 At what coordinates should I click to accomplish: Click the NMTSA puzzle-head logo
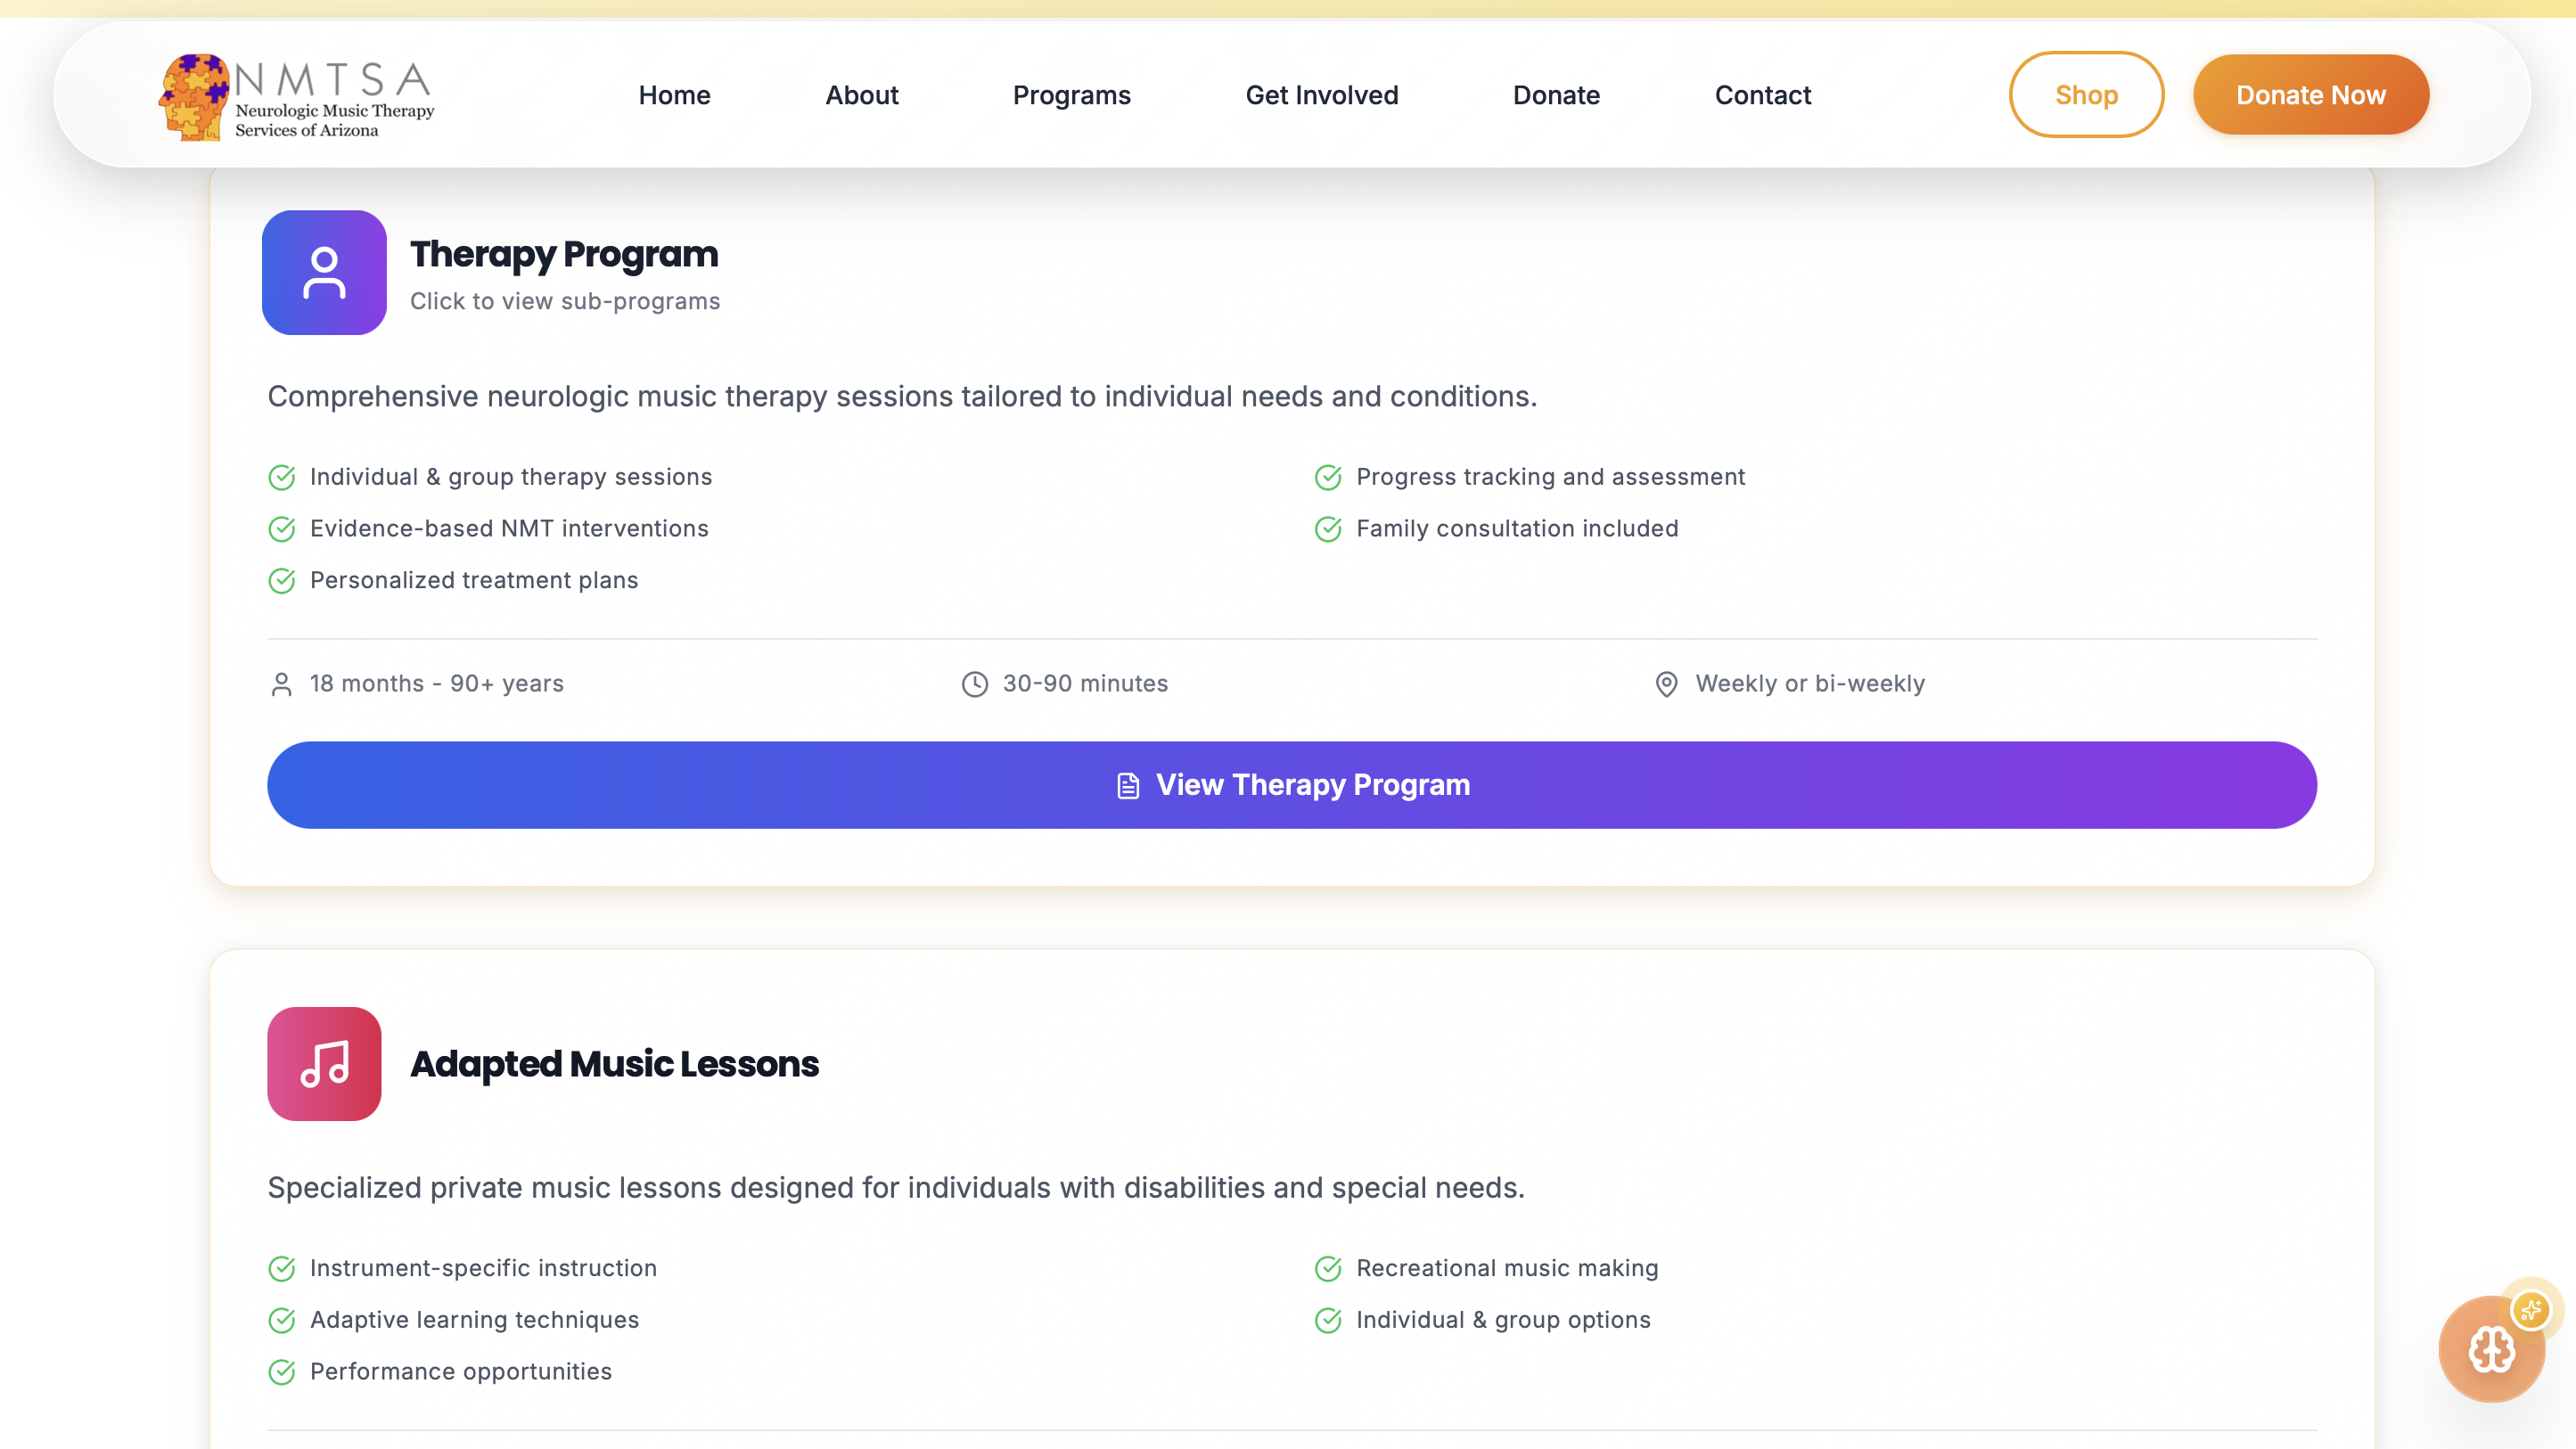[194, 97]
